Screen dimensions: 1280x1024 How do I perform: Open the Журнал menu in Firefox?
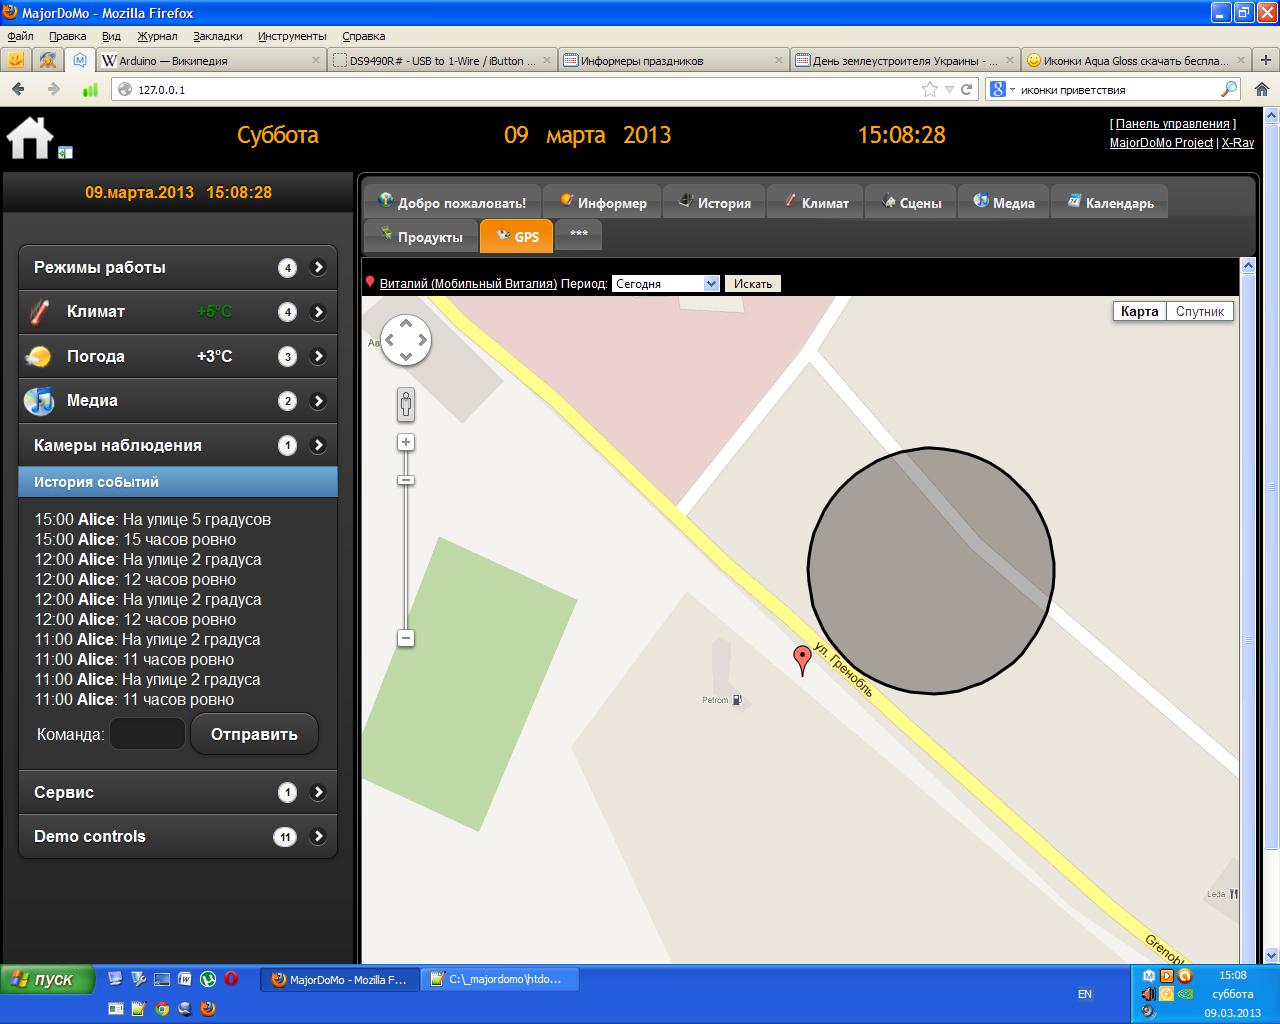[157, 36]
